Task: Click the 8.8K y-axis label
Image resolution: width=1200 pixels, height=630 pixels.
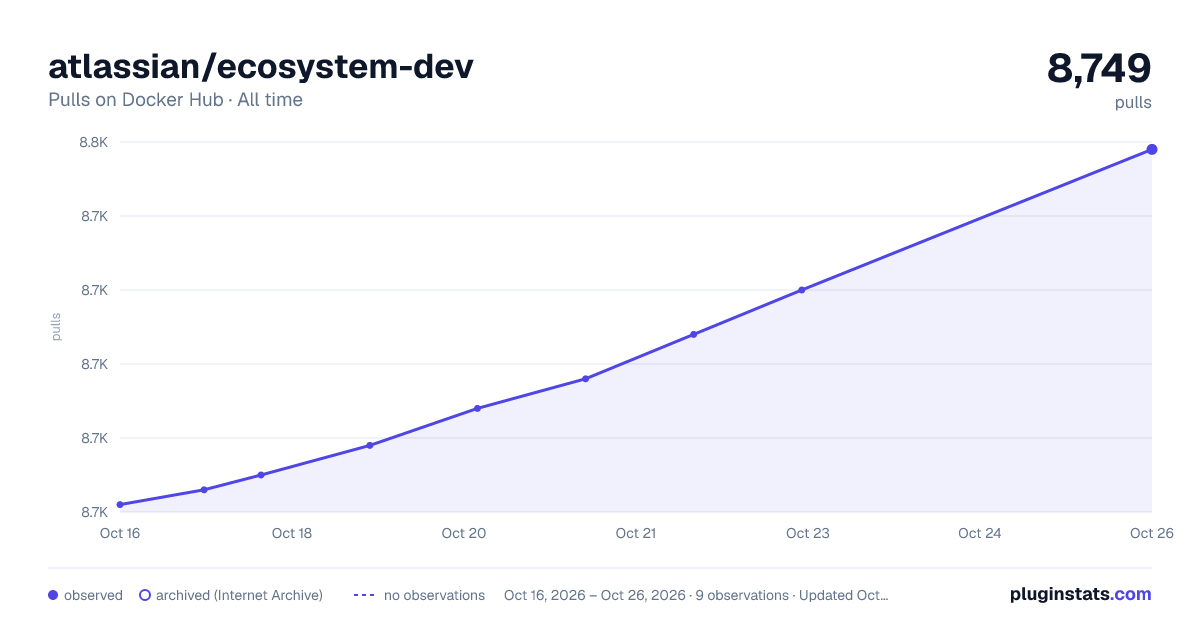Action: tap(94, 142)
